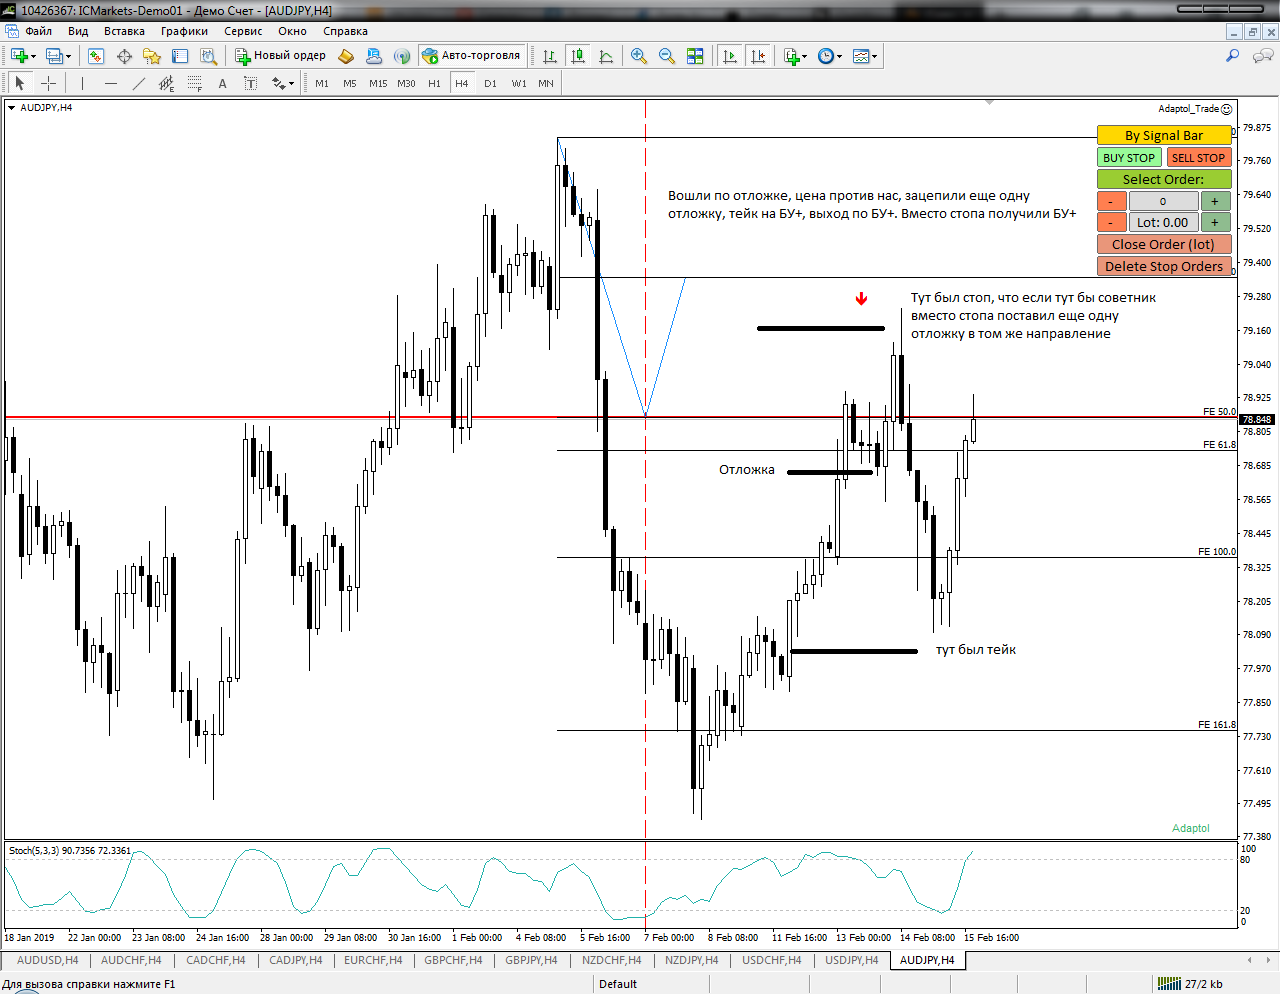
Task: Toggle candlestick chart mode
Action: tap(578, 56)
